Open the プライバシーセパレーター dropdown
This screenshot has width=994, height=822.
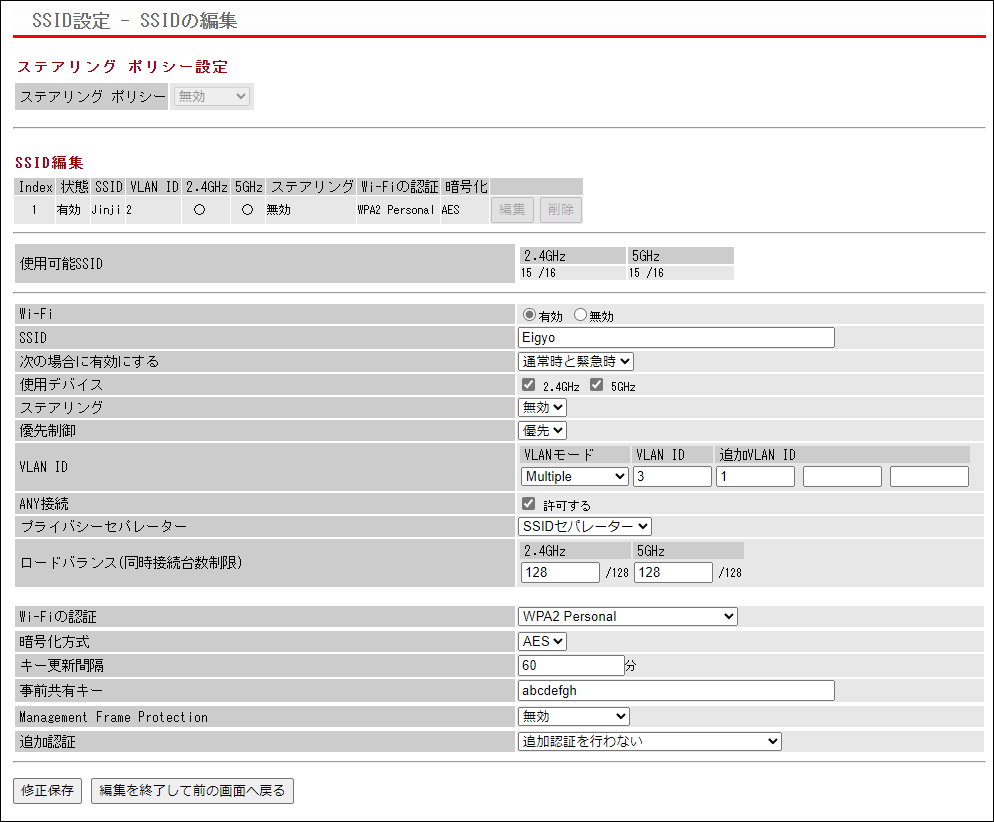click(585, 526)
